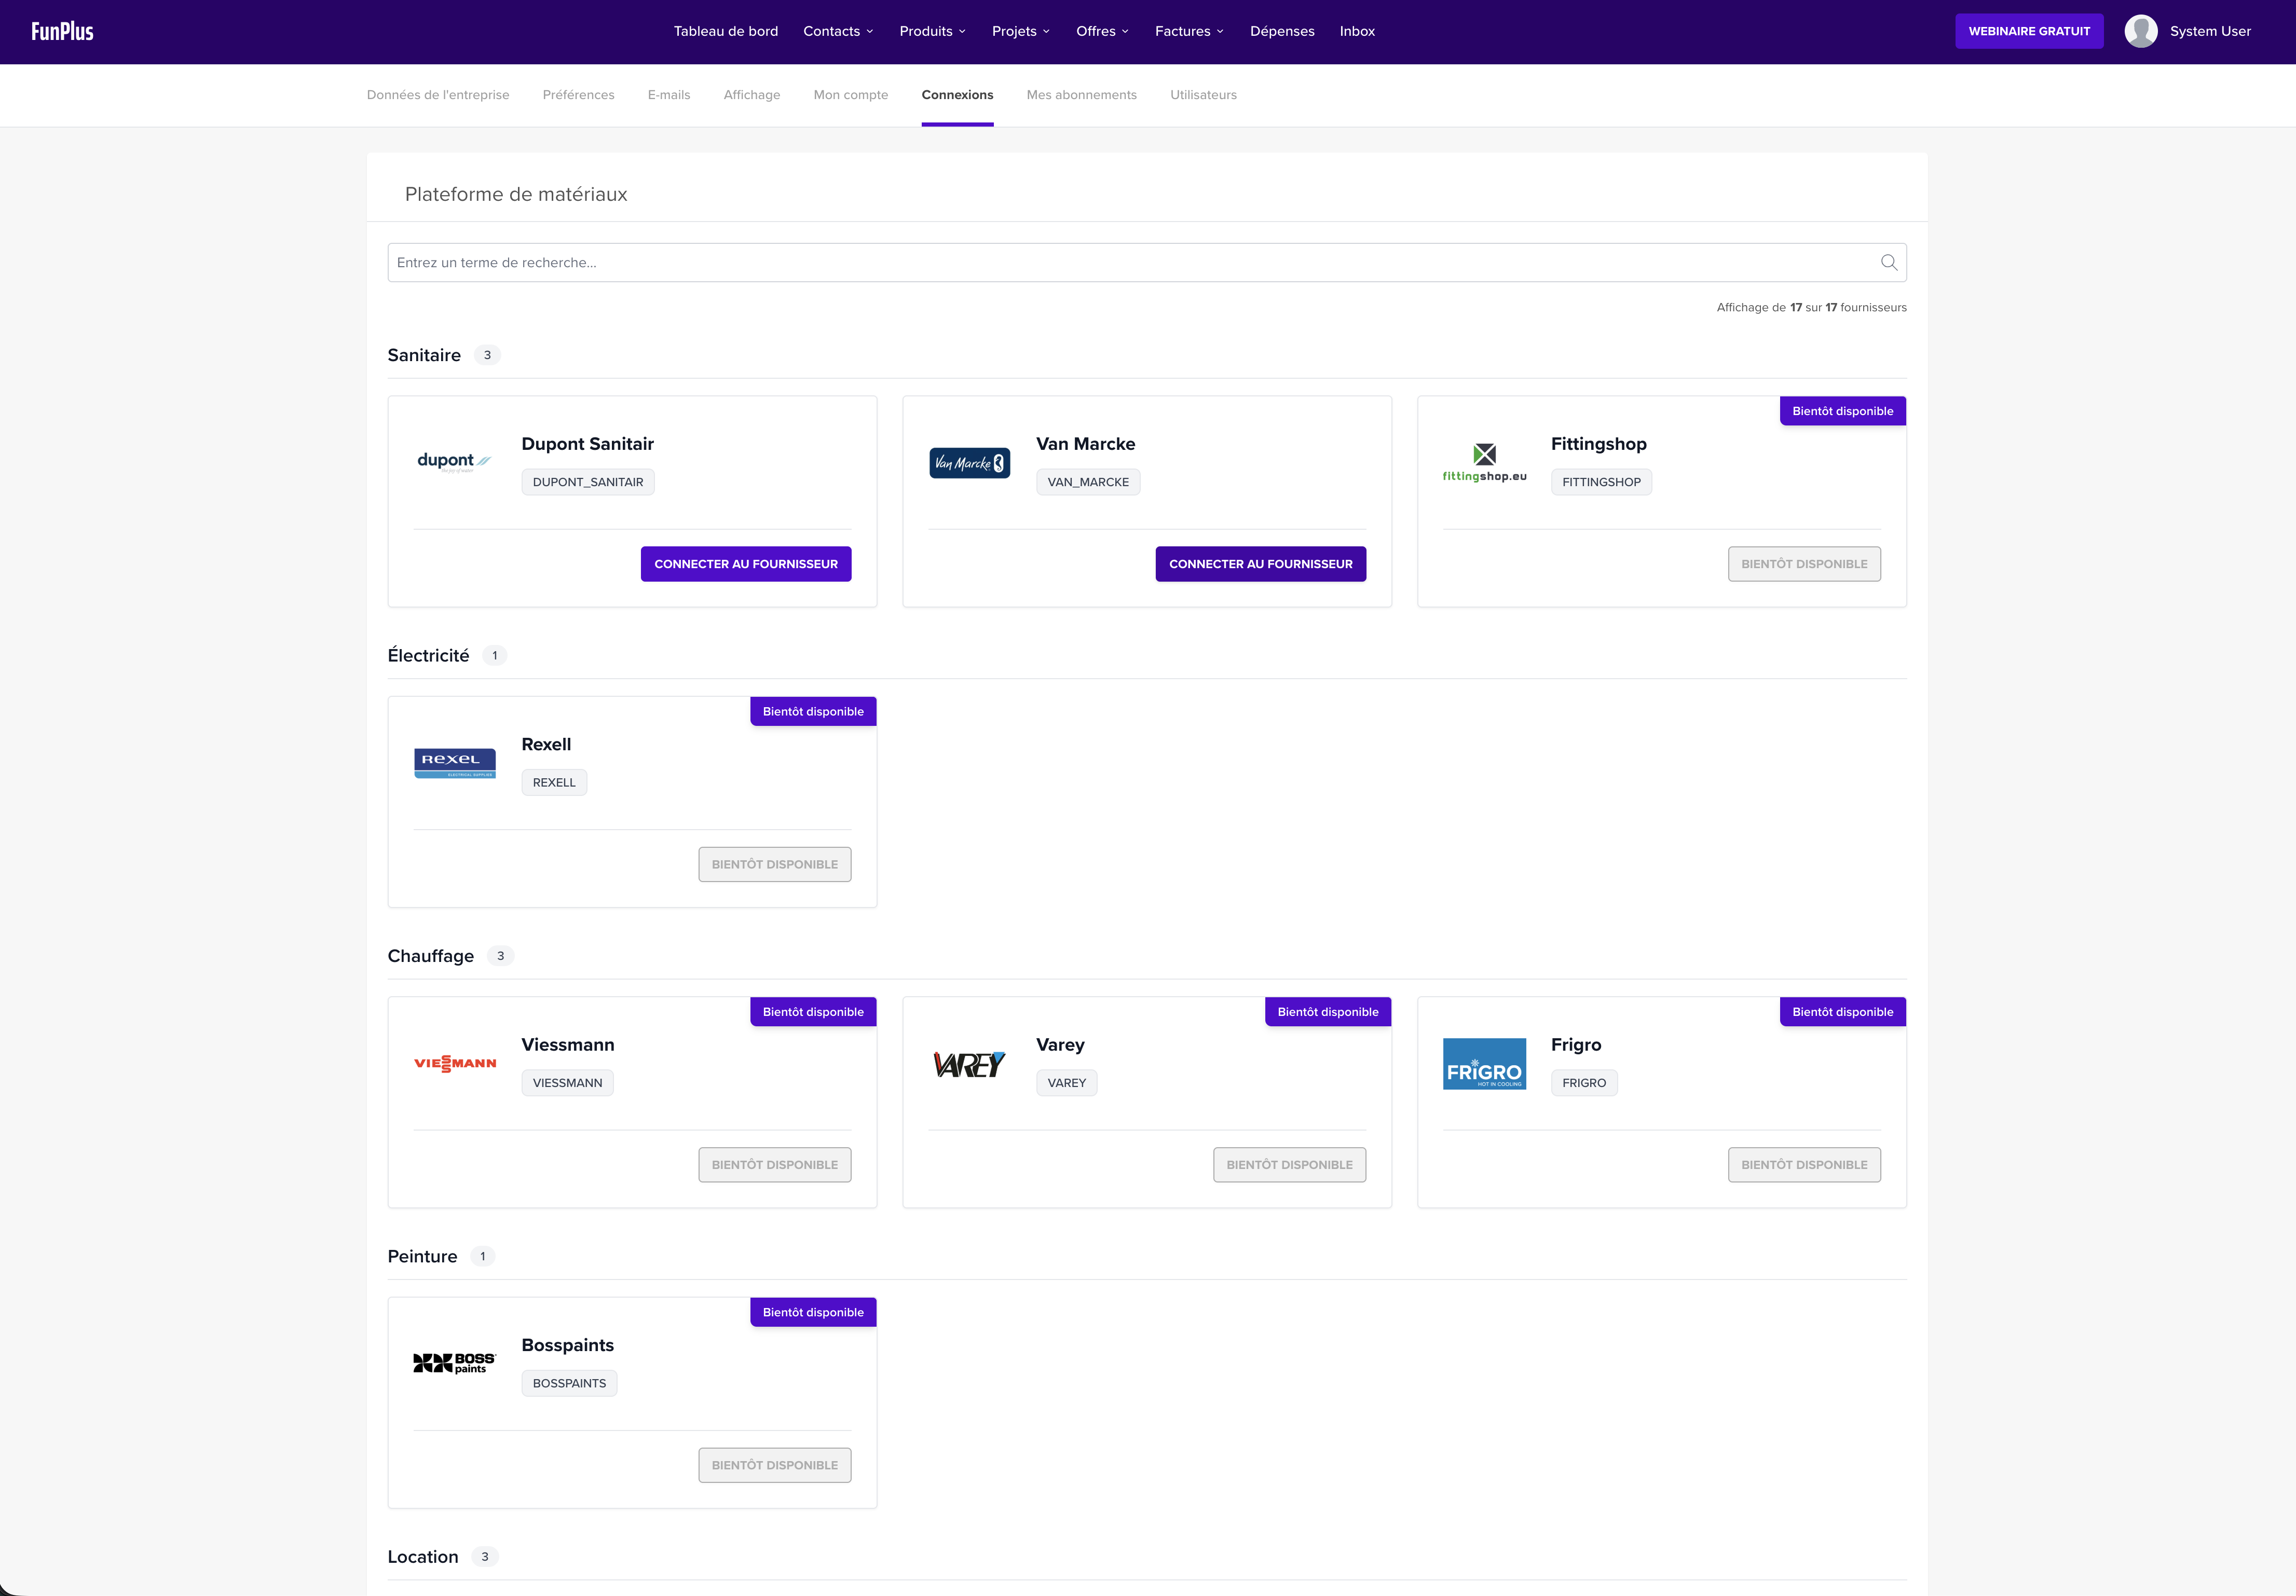Switch to the Mes abonnements tab
Viewport: 2296px width, 1596px height.
coord(1081,94)
